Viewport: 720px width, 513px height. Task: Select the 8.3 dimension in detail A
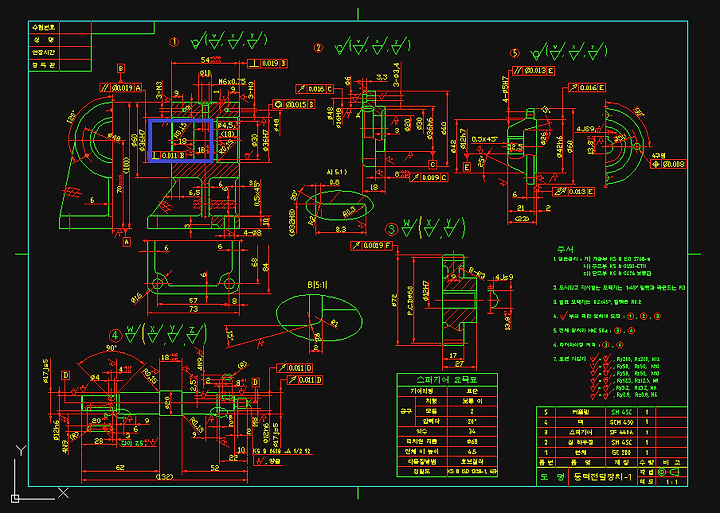tap(340, 228)
